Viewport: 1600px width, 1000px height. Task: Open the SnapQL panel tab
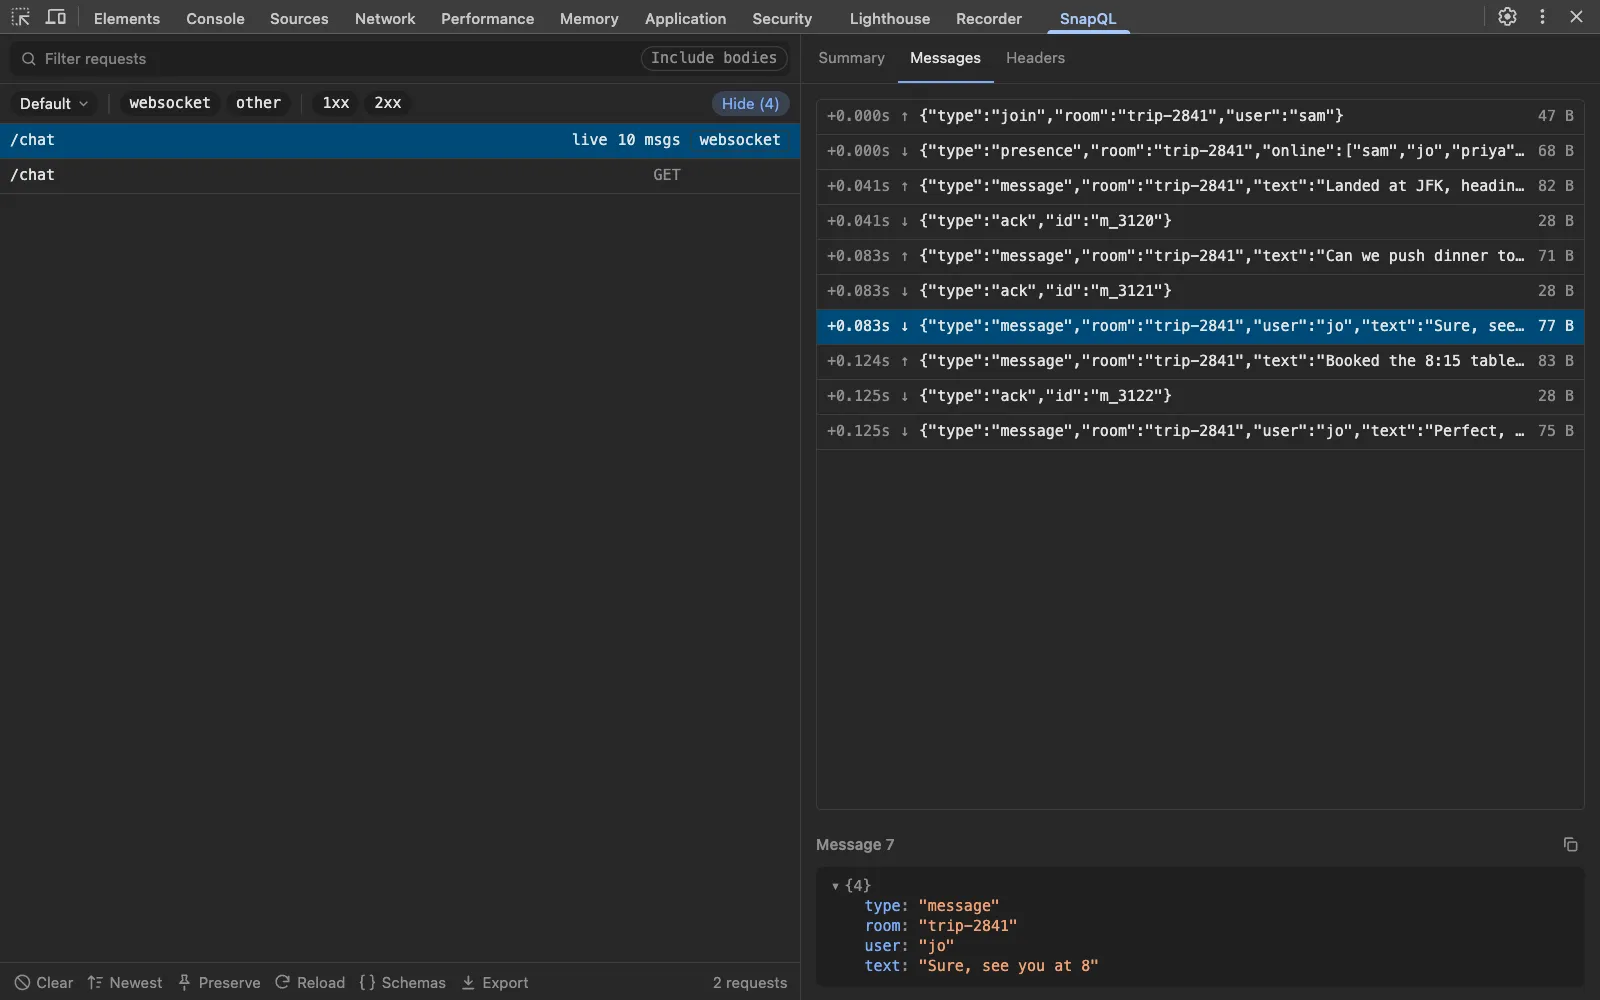[x=1088, y=18]
